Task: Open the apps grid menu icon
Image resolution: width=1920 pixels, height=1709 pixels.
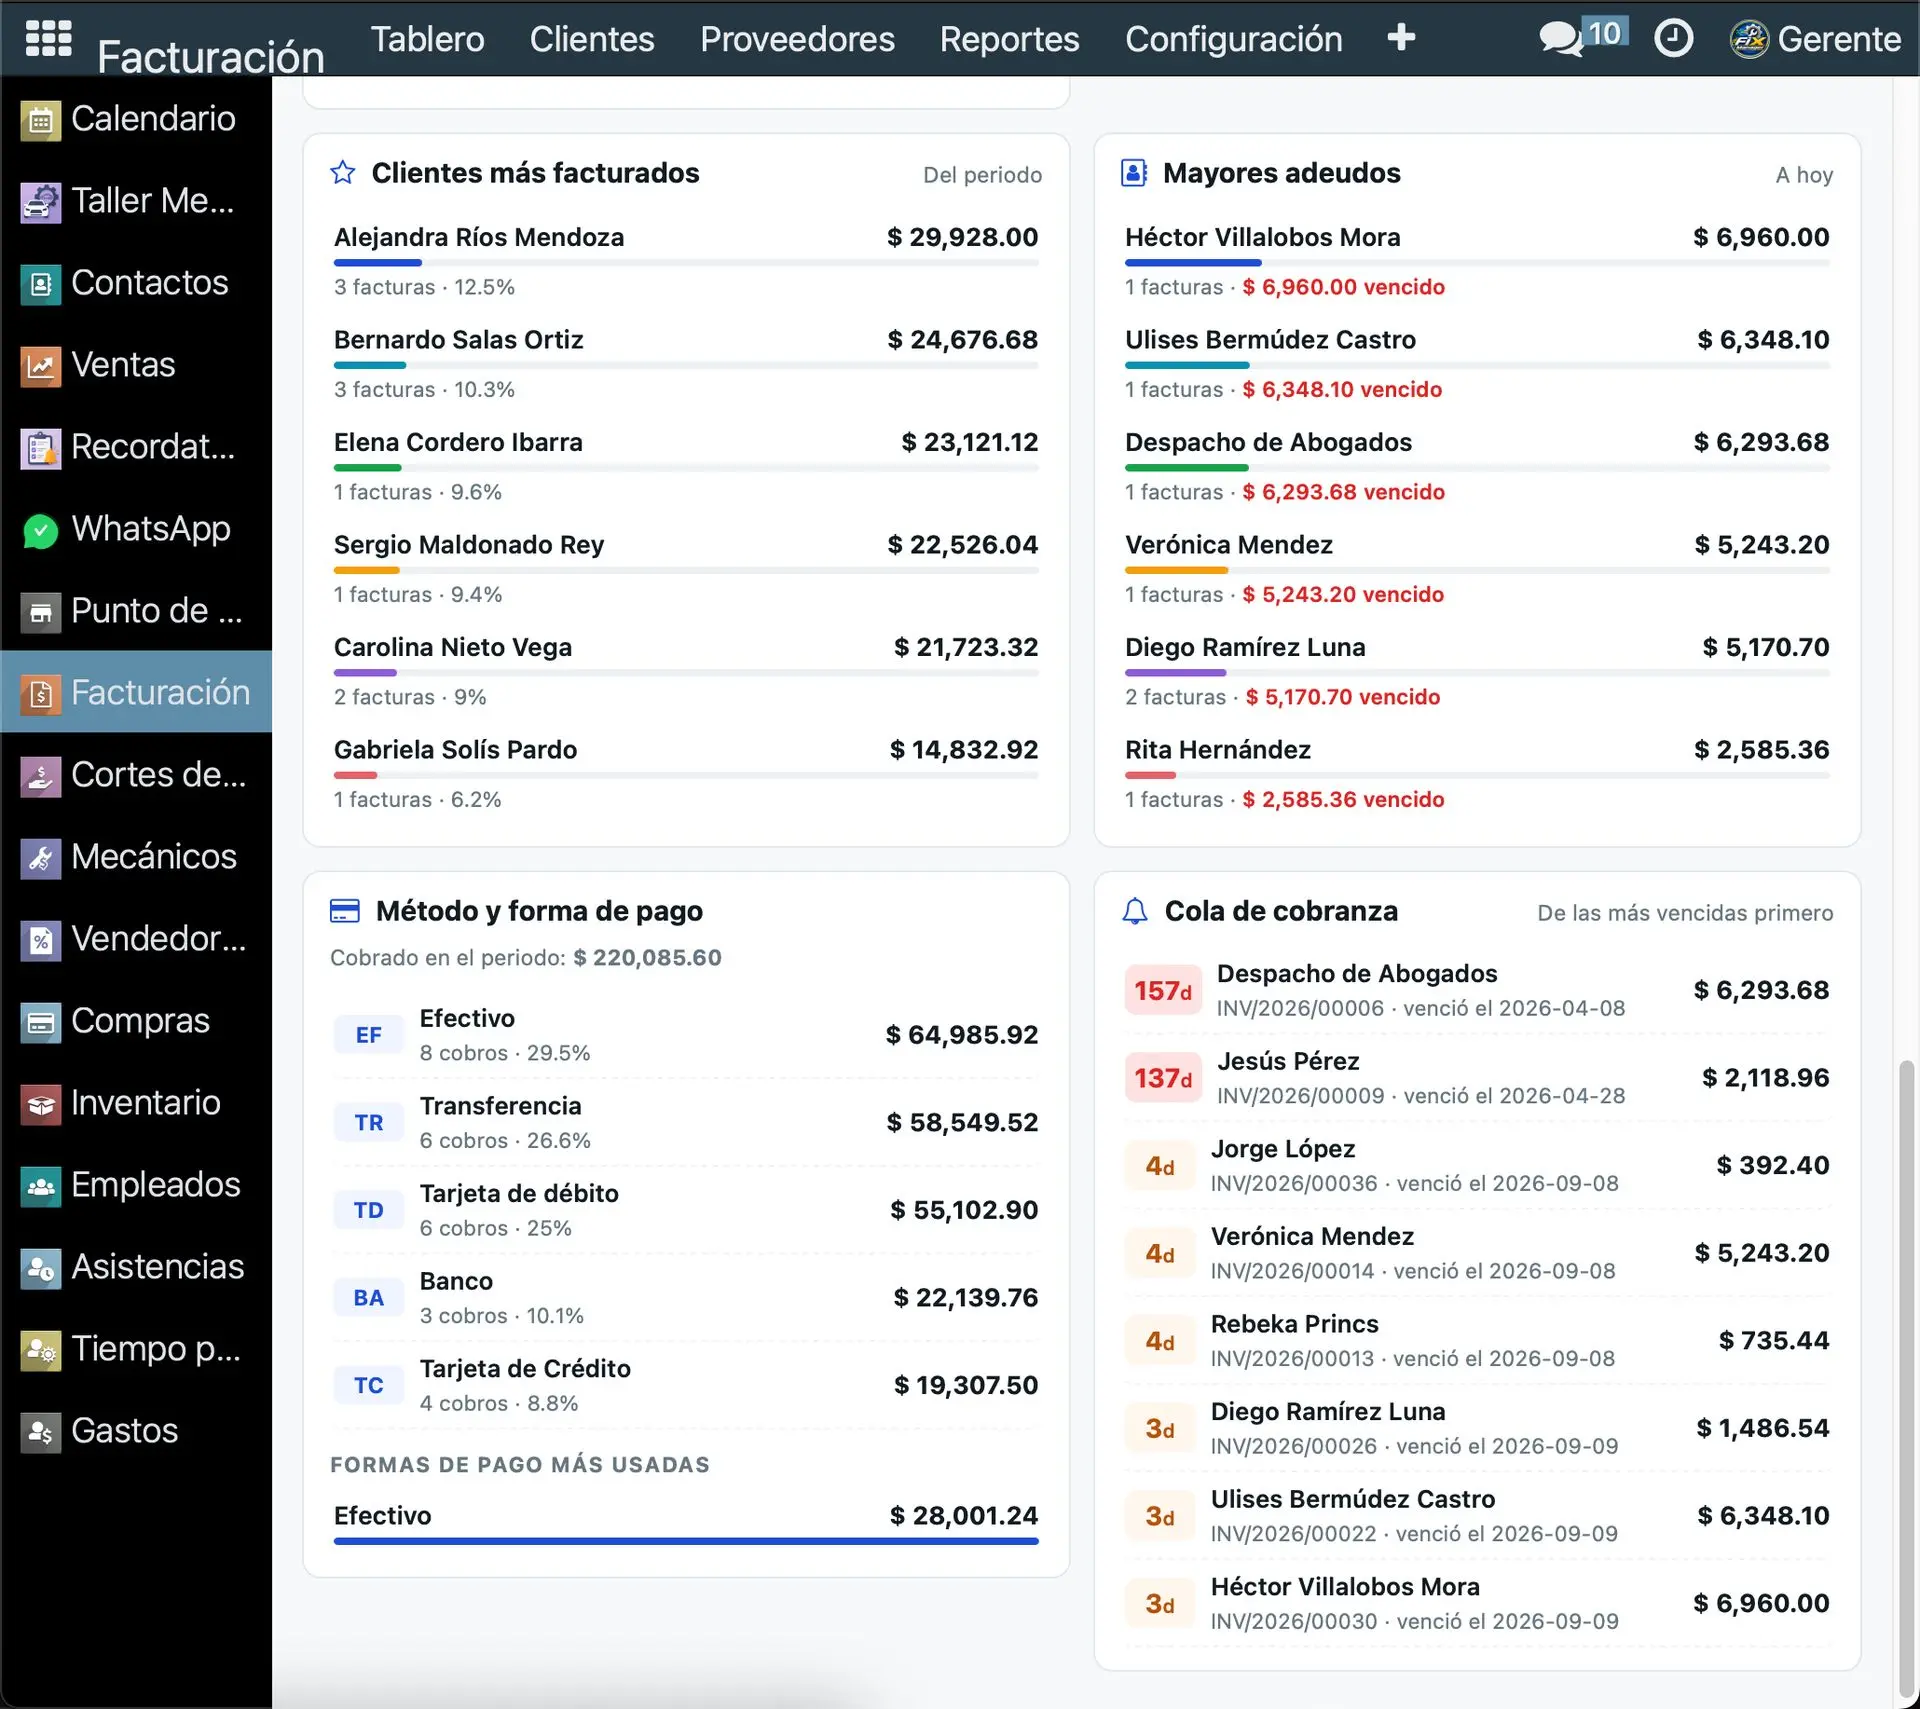Action: (48, 38)
